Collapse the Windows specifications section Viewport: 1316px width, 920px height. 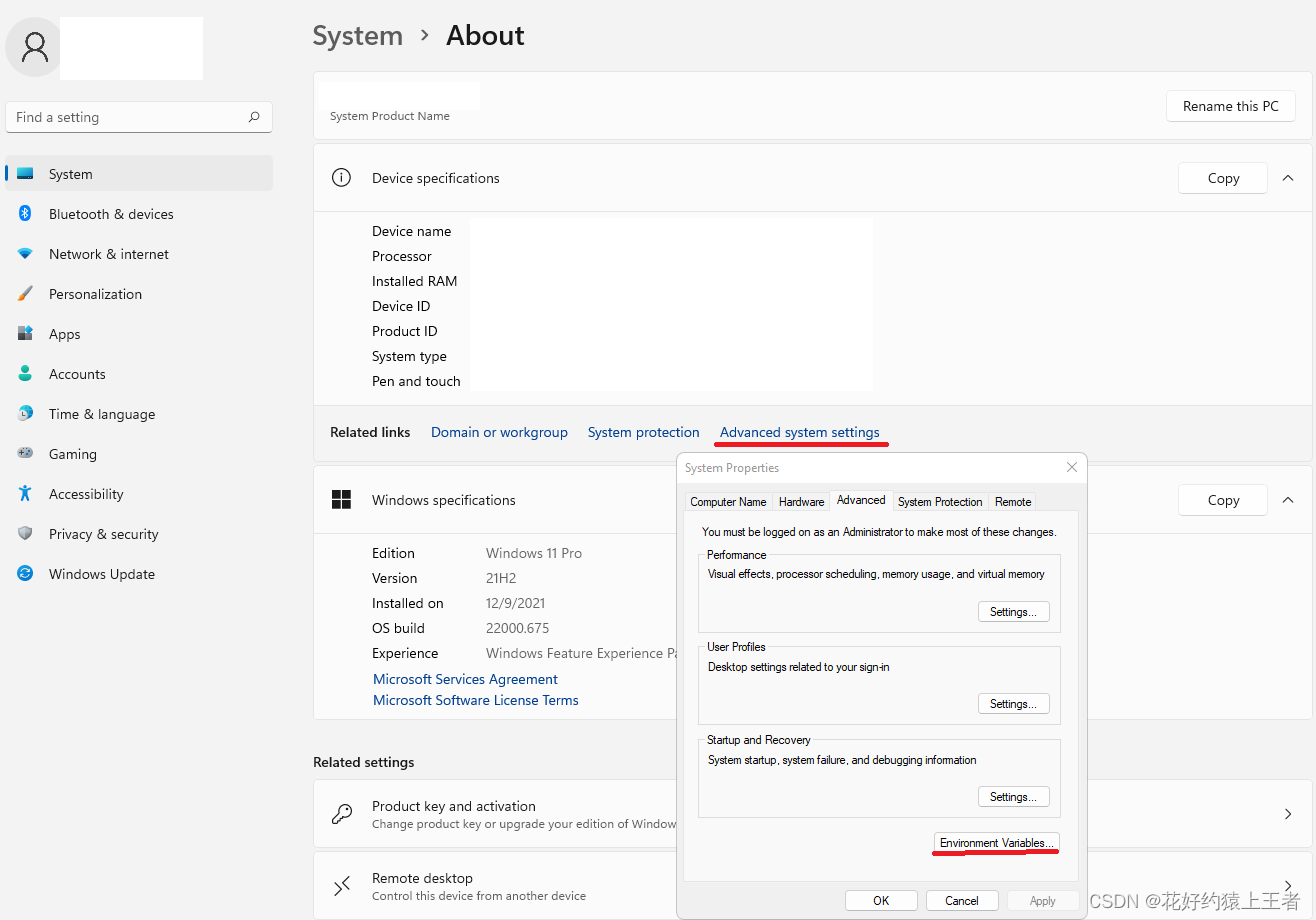click(x=1288, y=500)
